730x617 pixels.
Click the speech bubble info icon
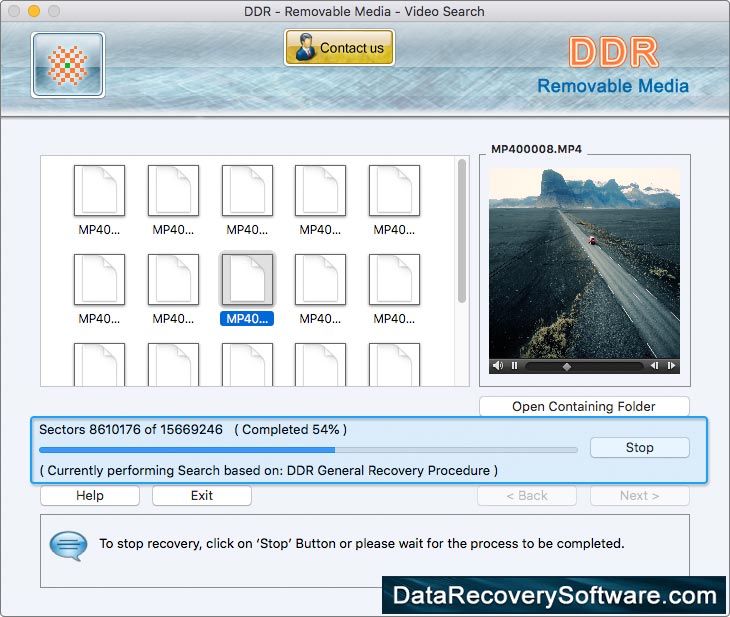(68, 545)
